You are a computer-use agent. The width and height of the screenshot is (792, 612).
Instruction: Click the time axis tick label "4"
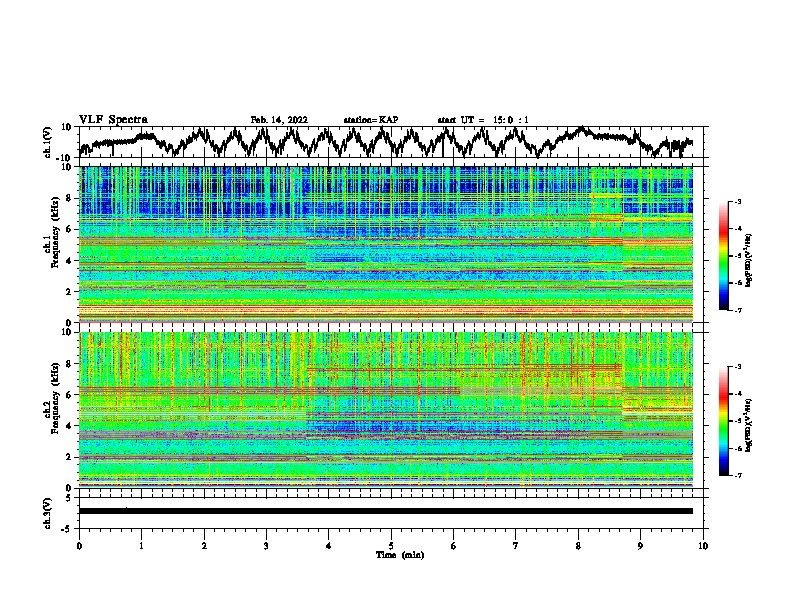coord(329,546)
